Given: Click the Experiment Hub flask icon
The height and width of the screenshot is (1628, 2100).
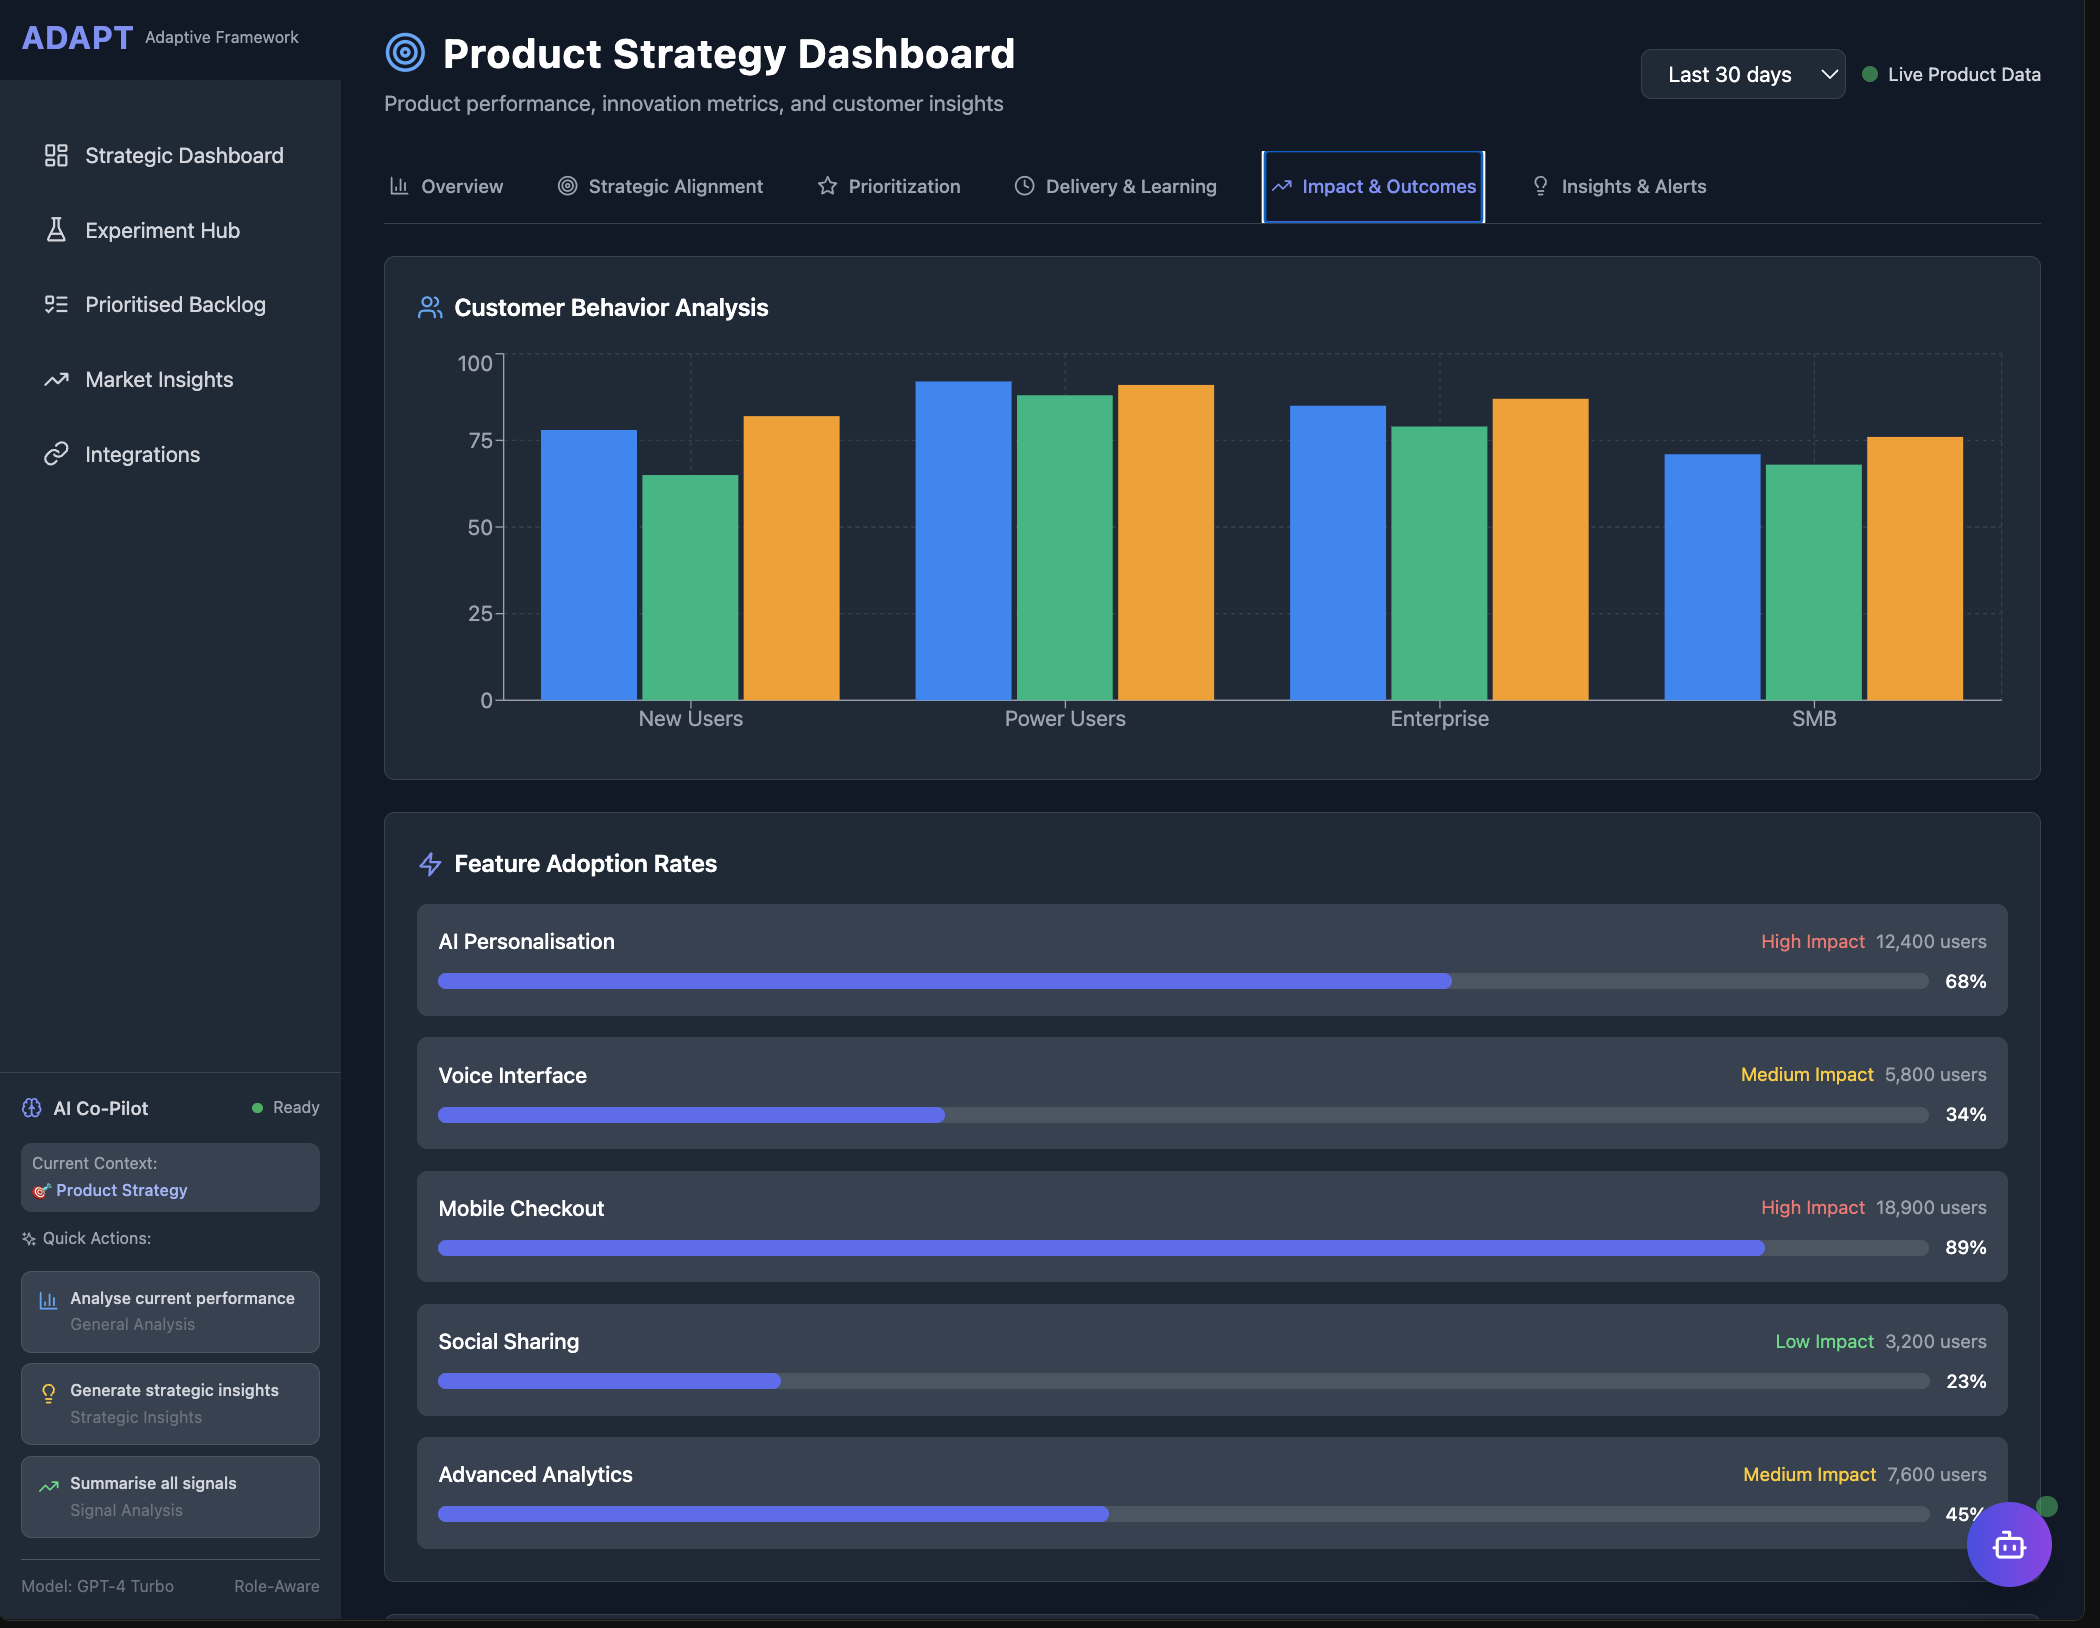Looking at the screenshot, I should pos(56,230).
